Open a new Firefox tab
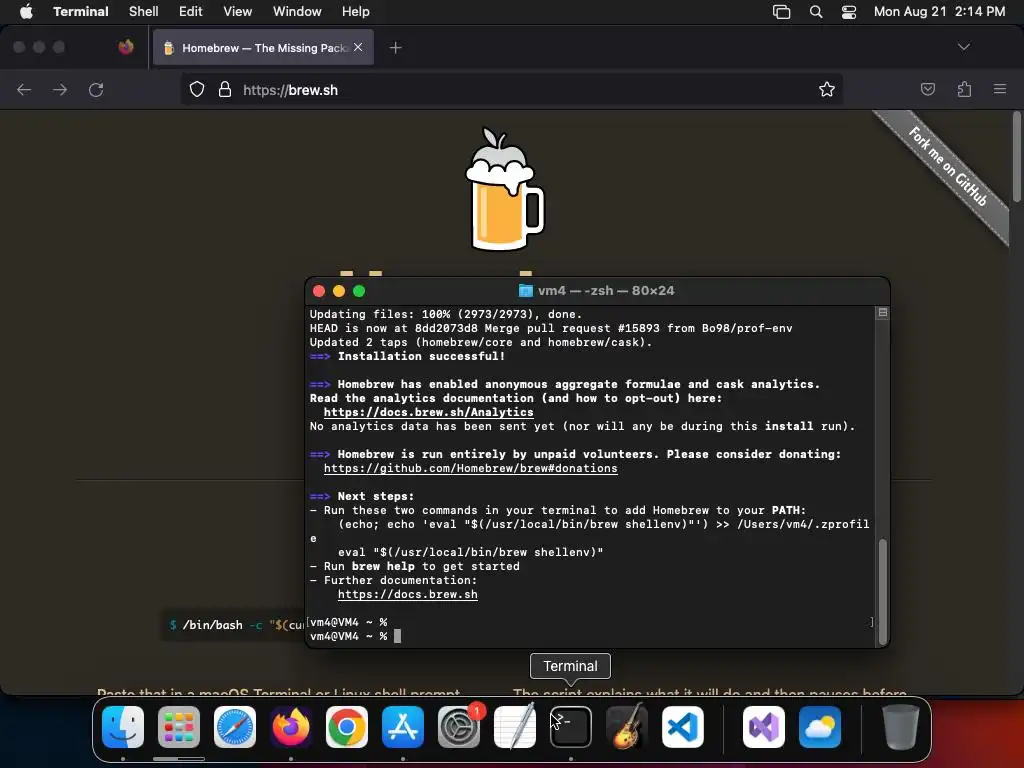 396,48
